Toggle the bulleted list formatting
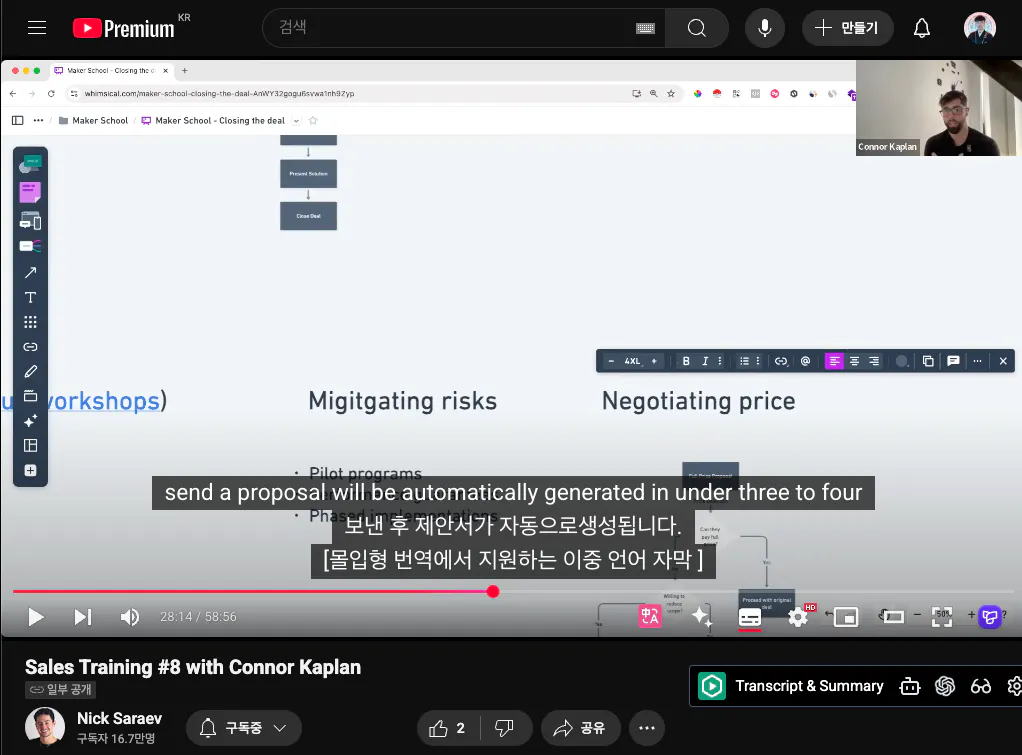 click(x=743, y=361)
